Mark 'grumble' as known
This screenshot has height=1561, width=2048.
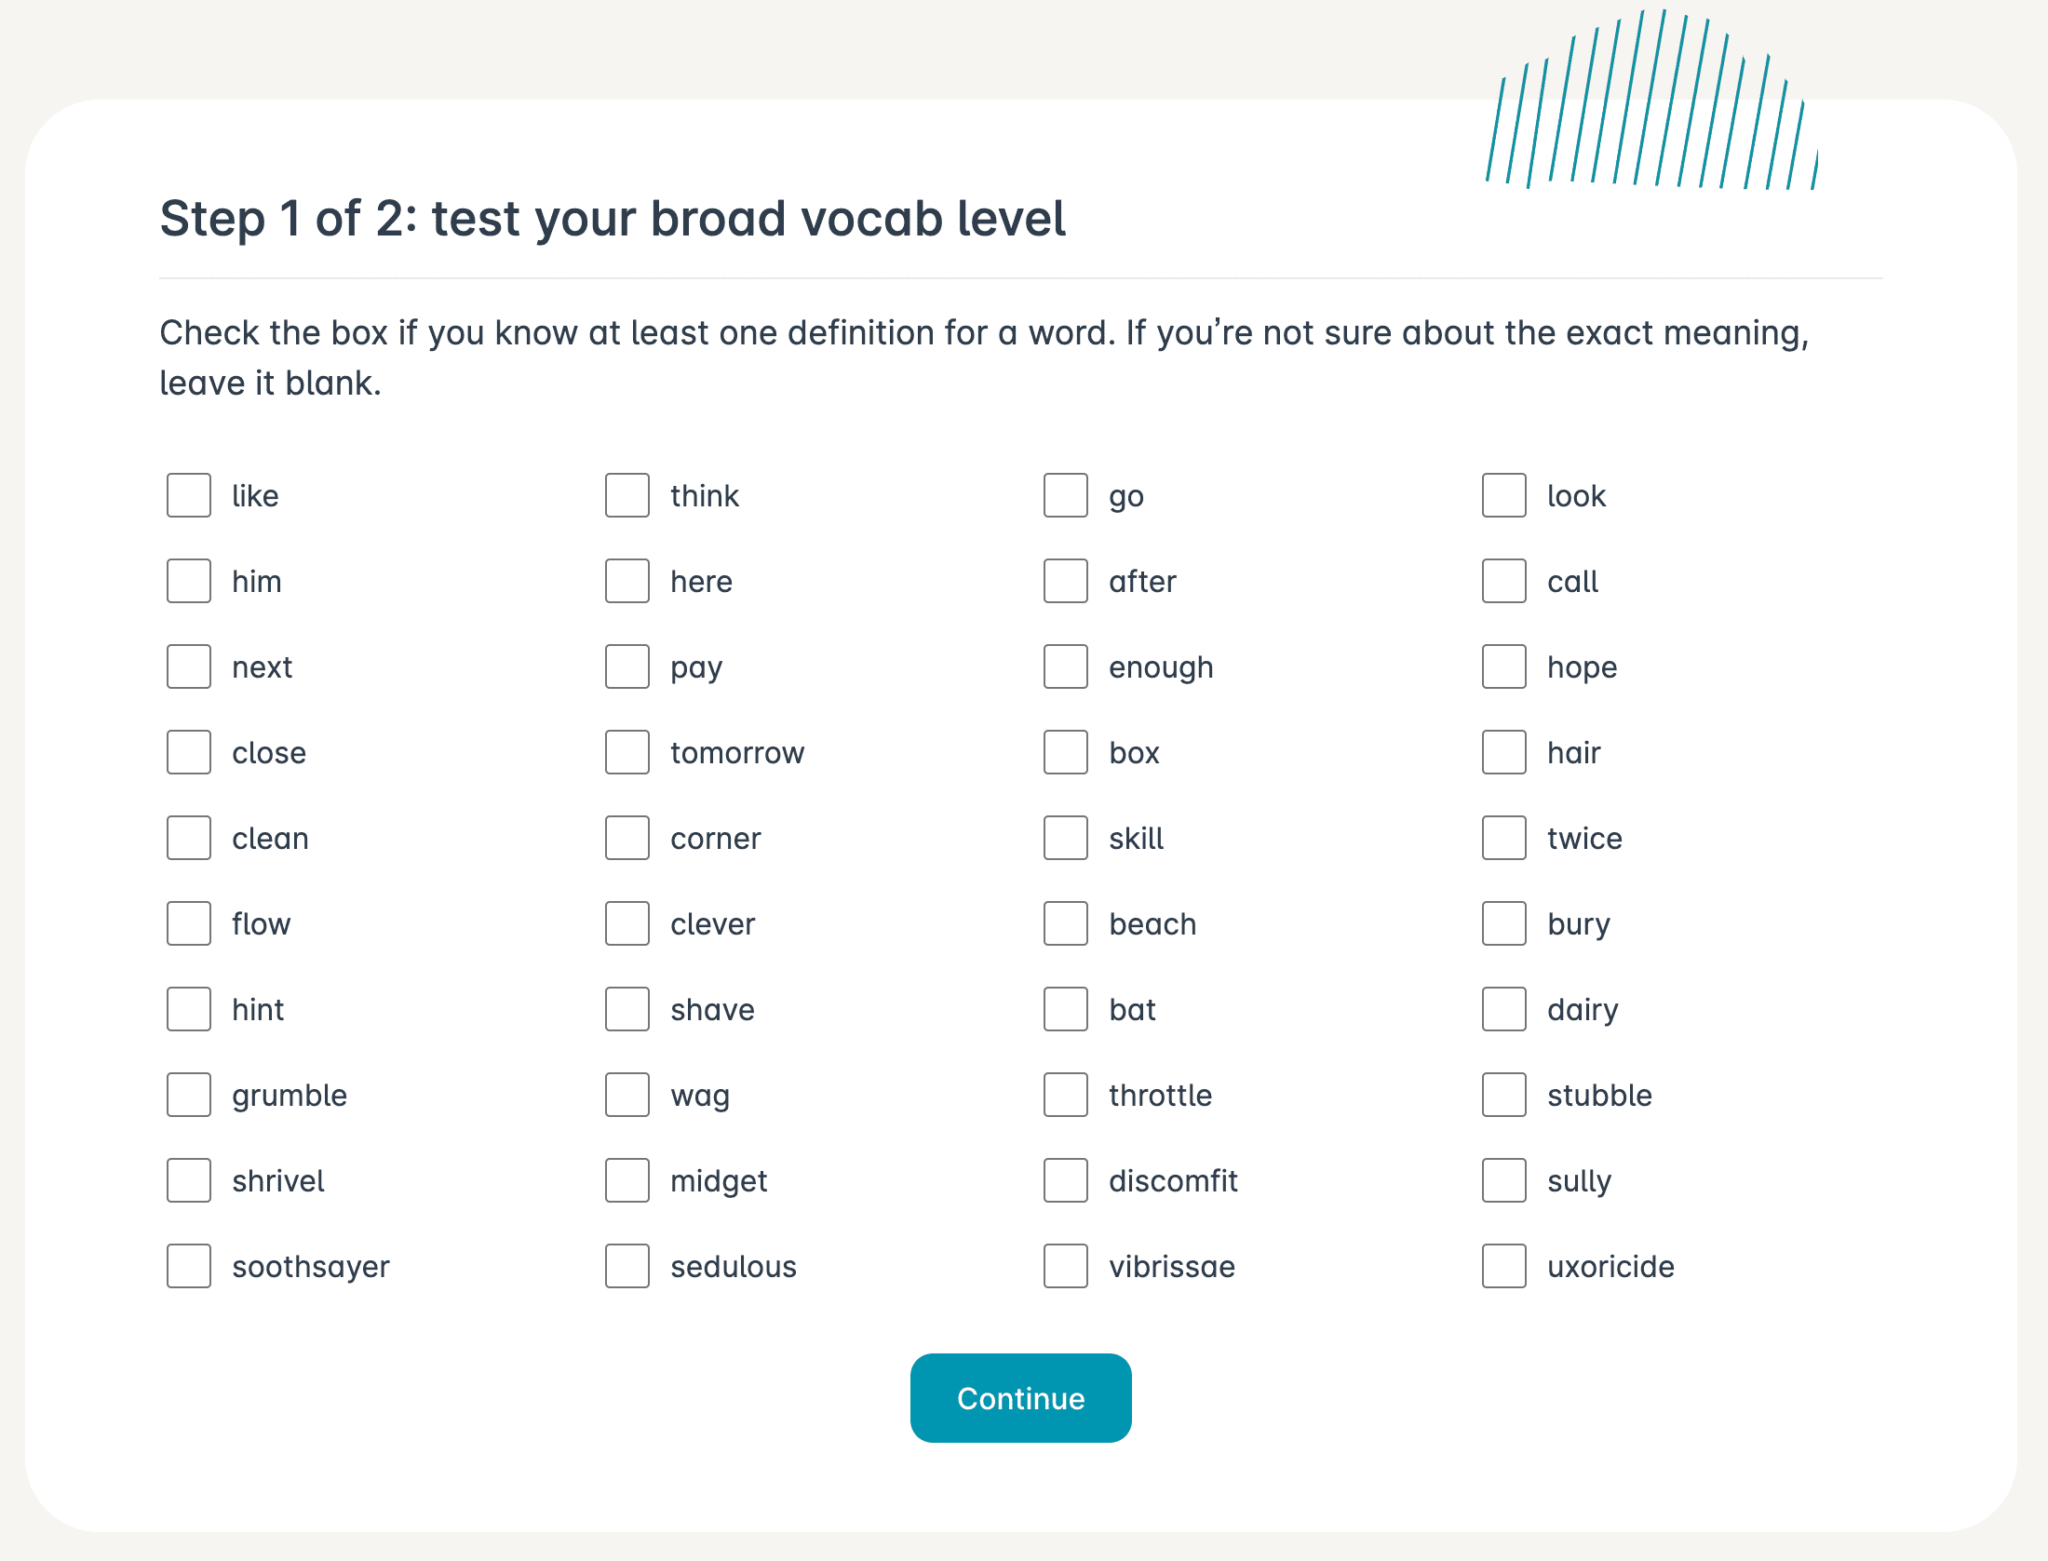189,1095
